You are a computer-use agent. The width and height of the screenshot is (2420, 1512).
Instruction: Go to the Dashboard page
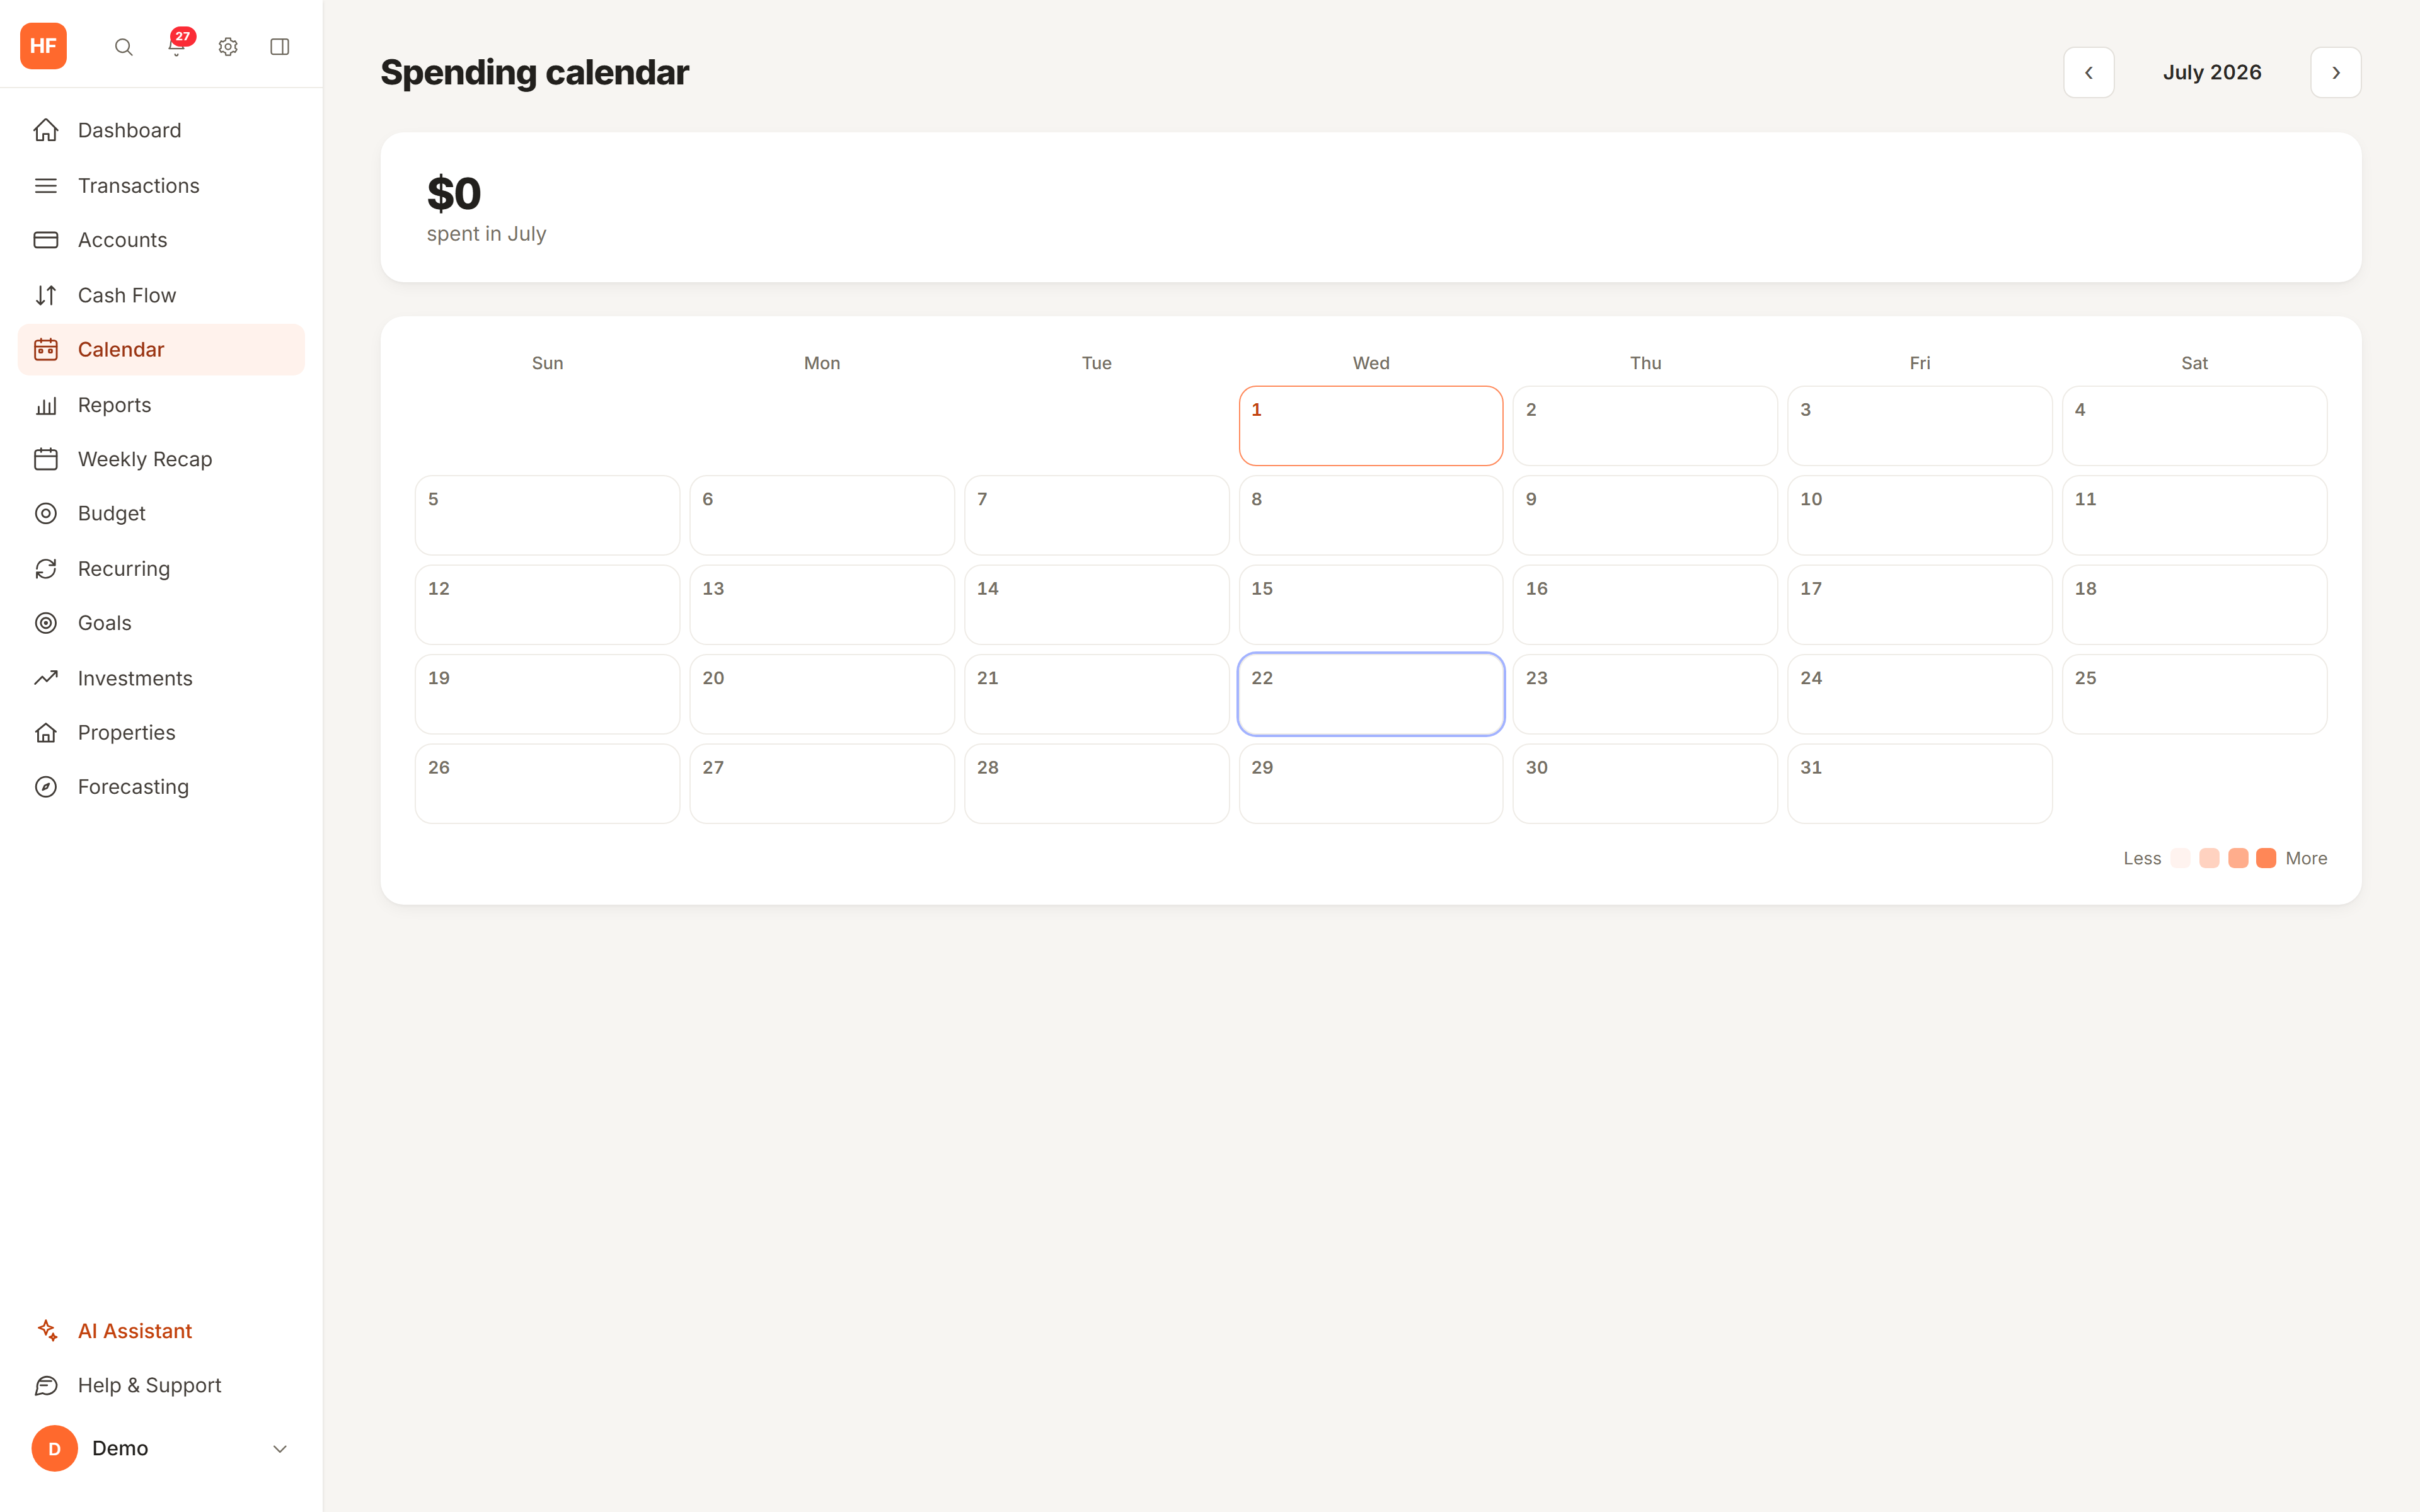coord(161,130)
